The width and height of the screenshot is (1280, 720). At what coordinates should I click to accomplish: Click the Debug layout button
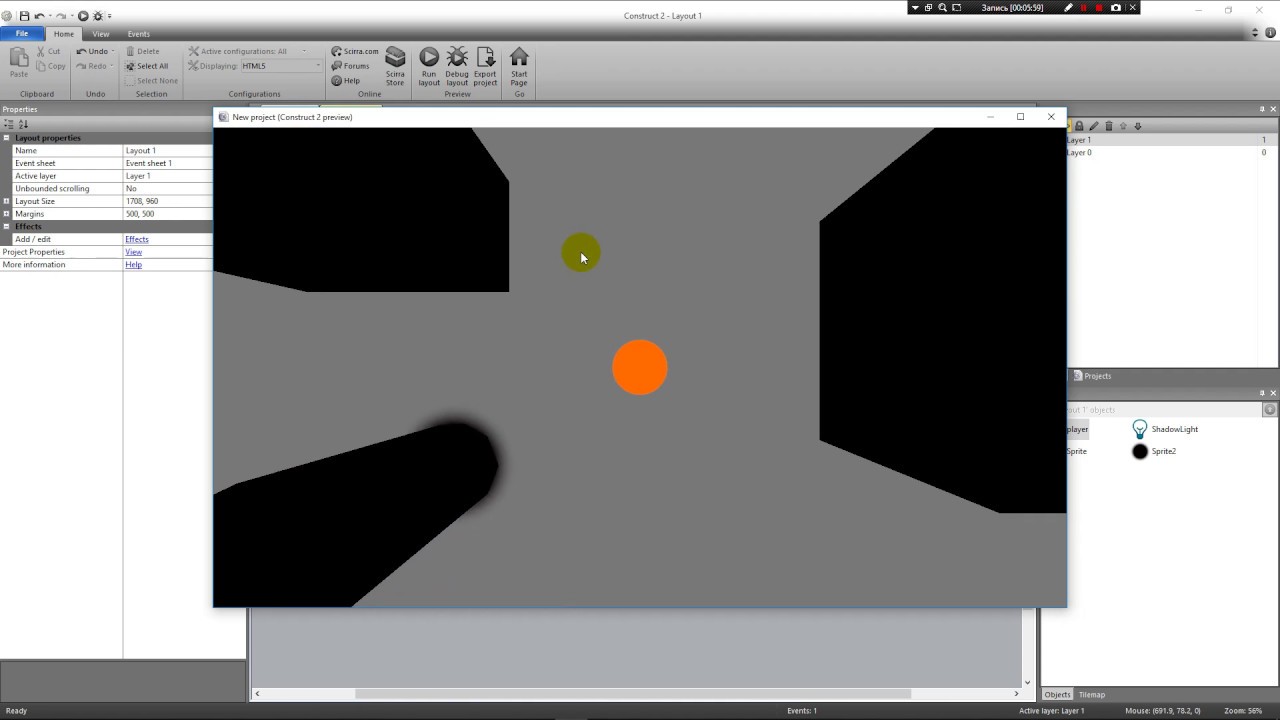click(x=457, y=66)
